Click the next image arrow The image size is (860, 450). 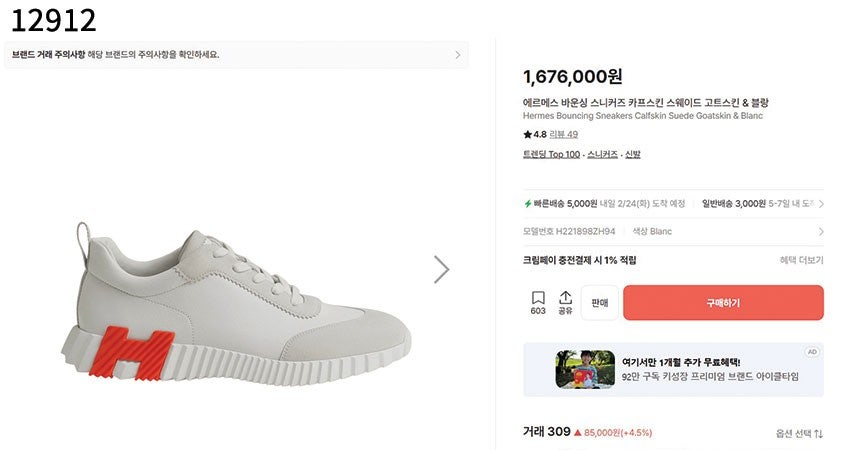(x=441, y=269)
